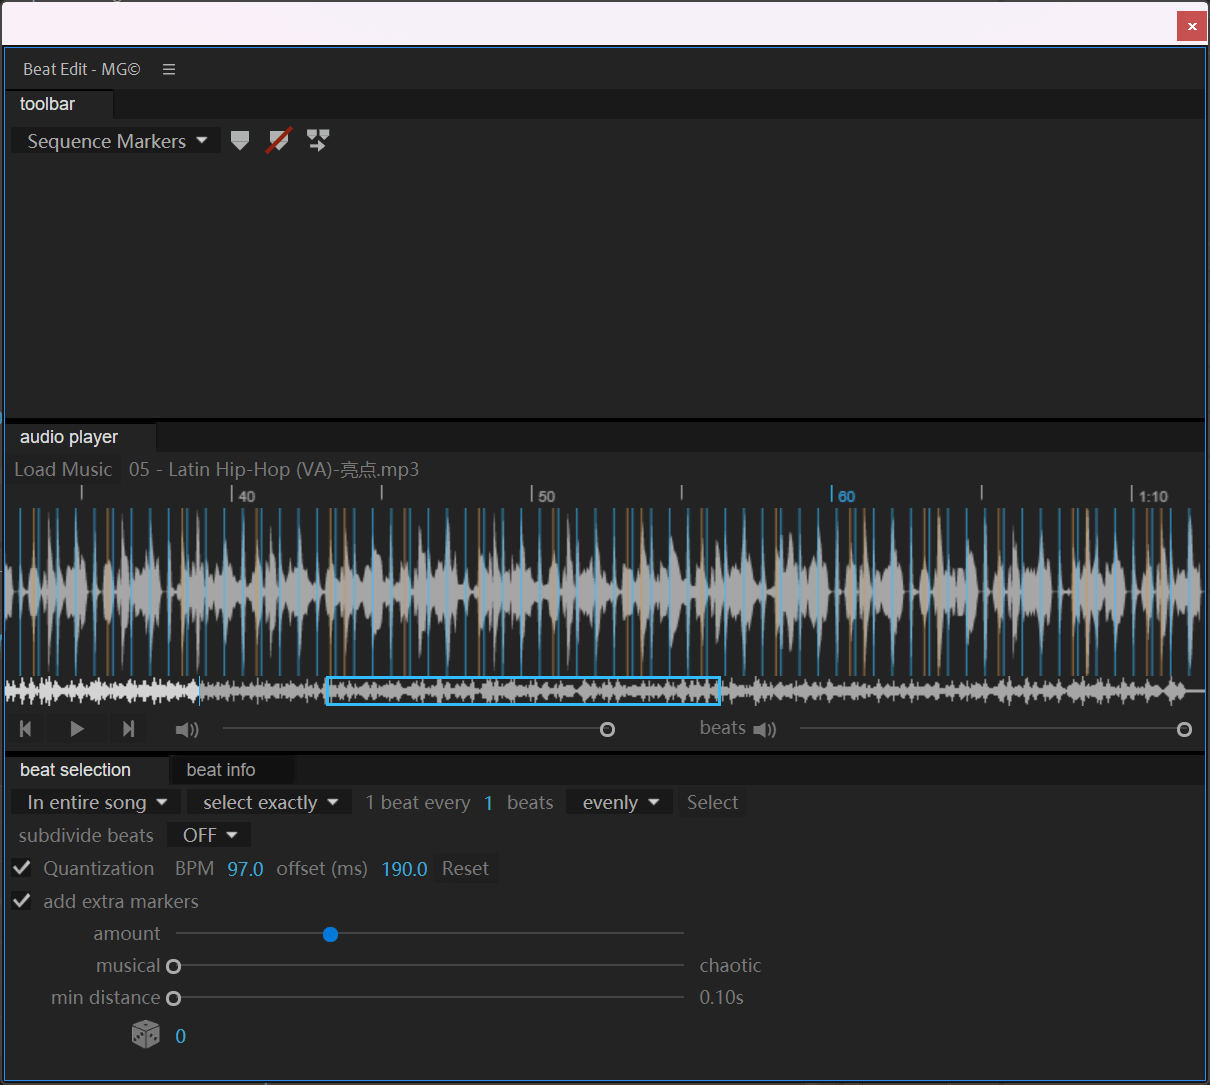Open the Sequence Markers dropdown
This screenshot has height=1085, width=1210.
[116, 141]
